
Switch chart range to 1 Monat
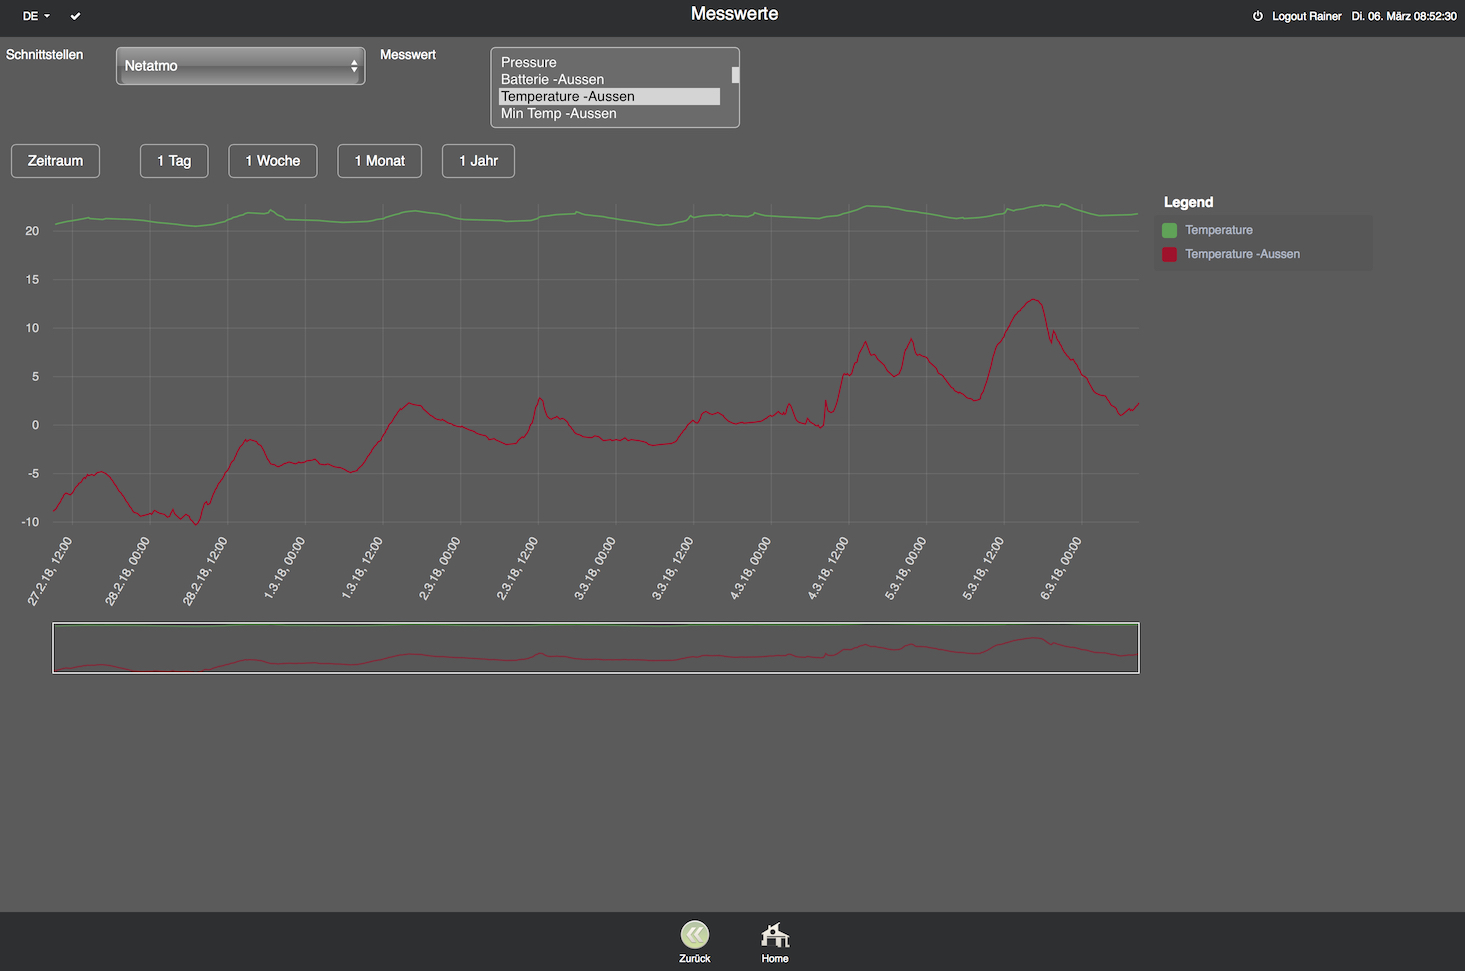pos(379,161)
